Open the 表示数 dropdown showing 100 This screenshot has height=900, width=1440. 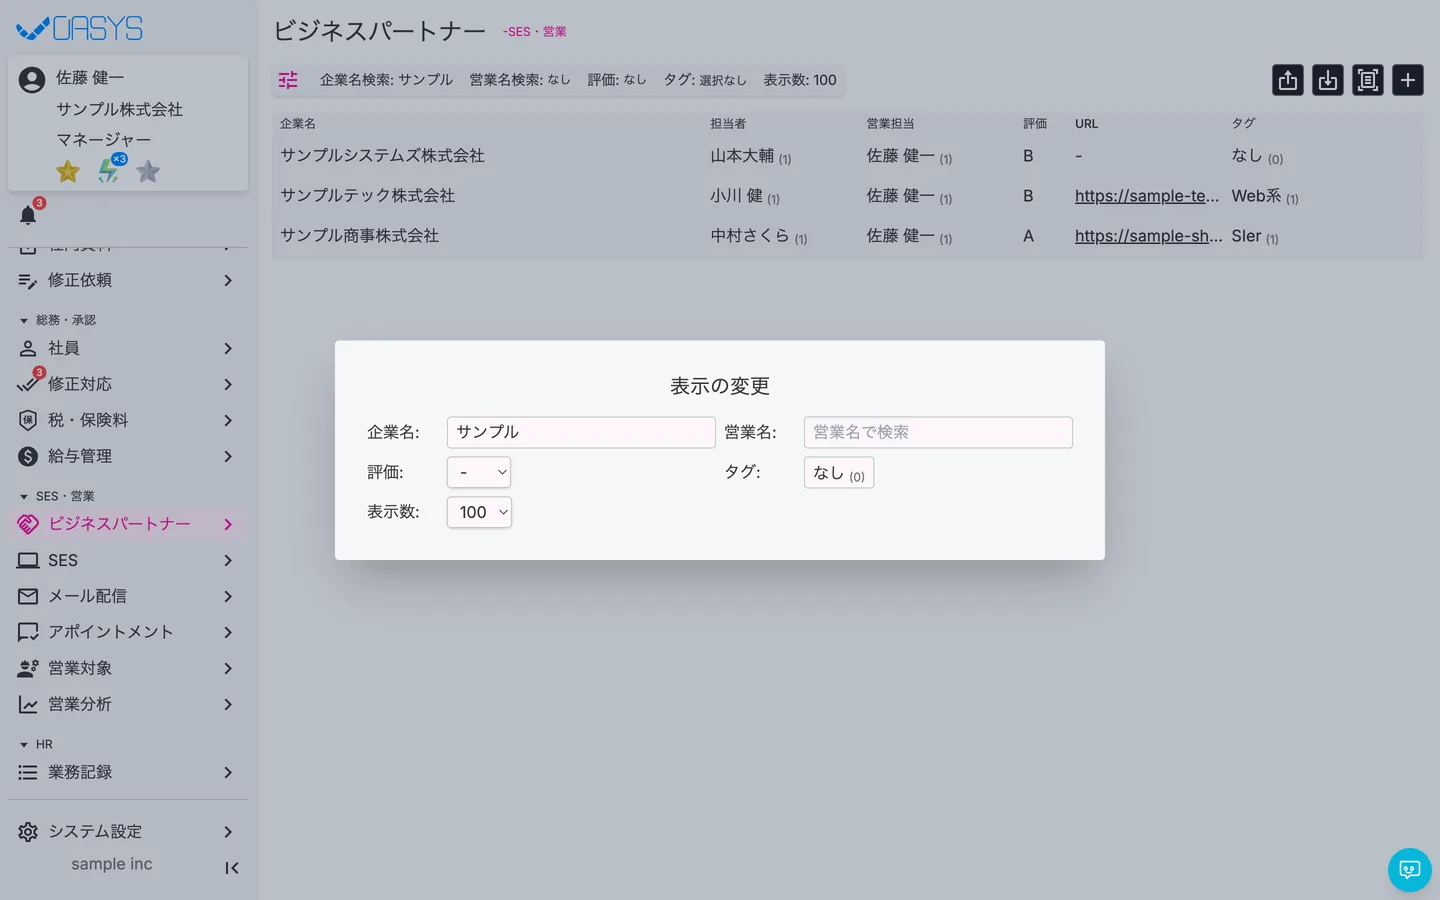click(x=479, y=512)
